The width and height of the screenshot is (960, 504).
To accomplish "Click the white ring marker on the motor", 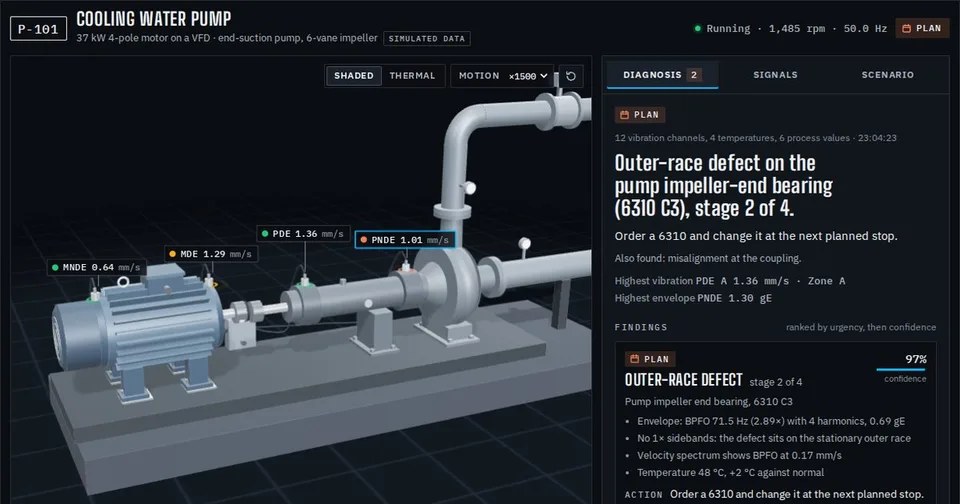I will (x=123, y=282).
